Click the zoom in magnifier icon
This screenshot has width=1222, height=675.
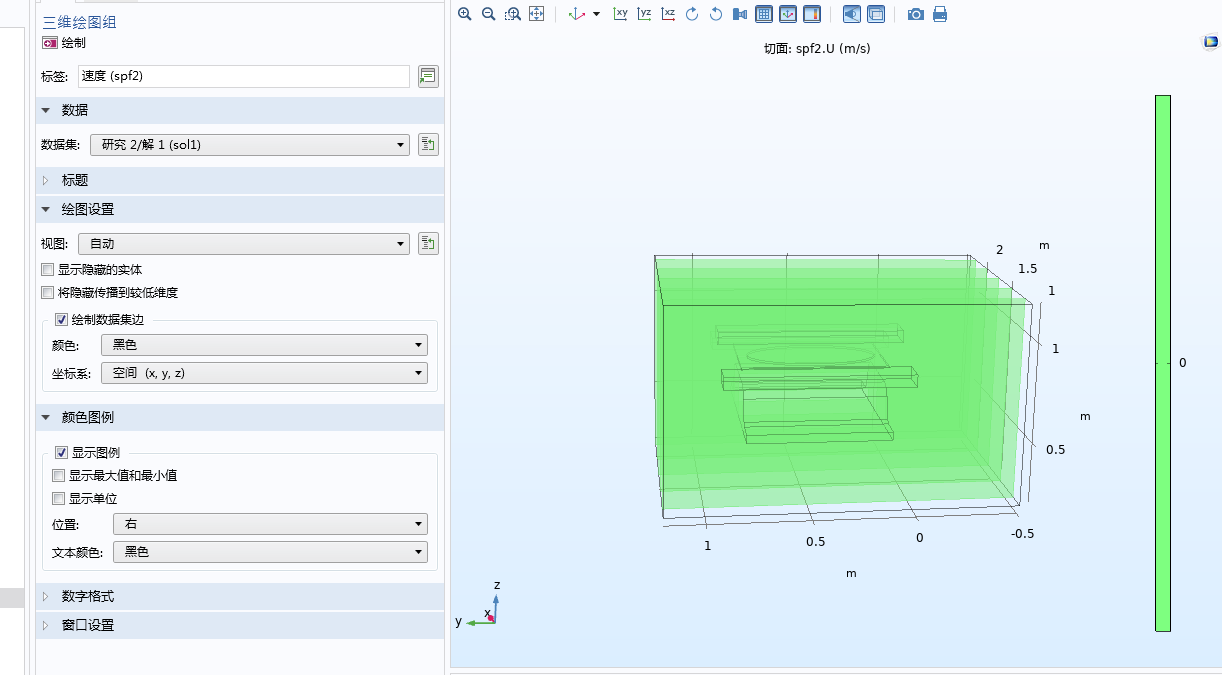tap(464, 14)
